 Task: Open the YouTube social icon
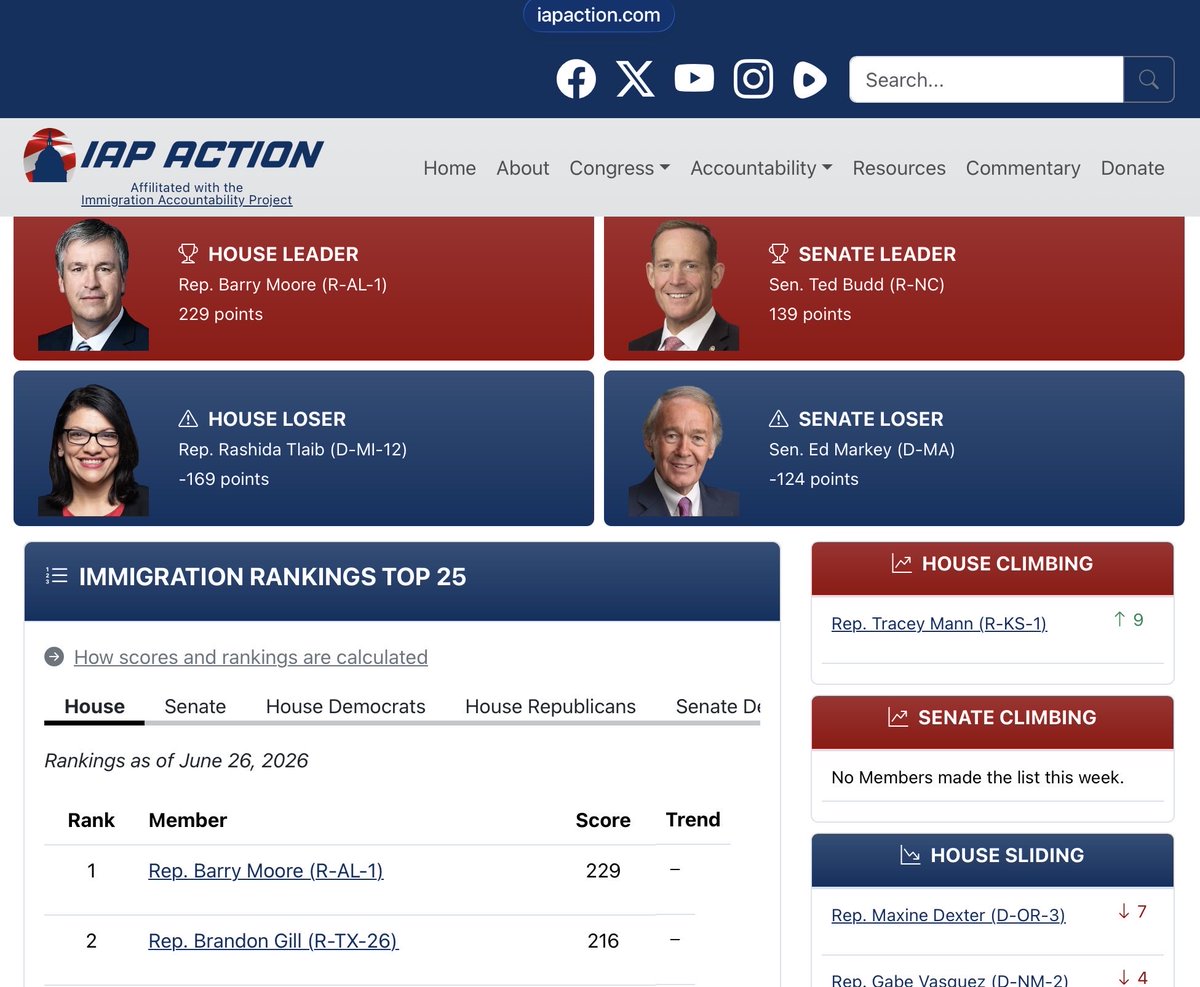point(694,79)
